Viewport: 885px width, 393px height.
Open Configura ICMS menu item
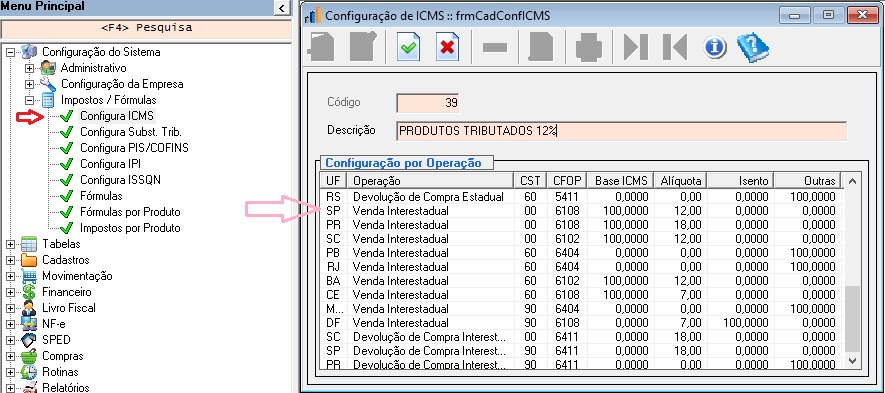pyautogui.click(x=117, y=116)
